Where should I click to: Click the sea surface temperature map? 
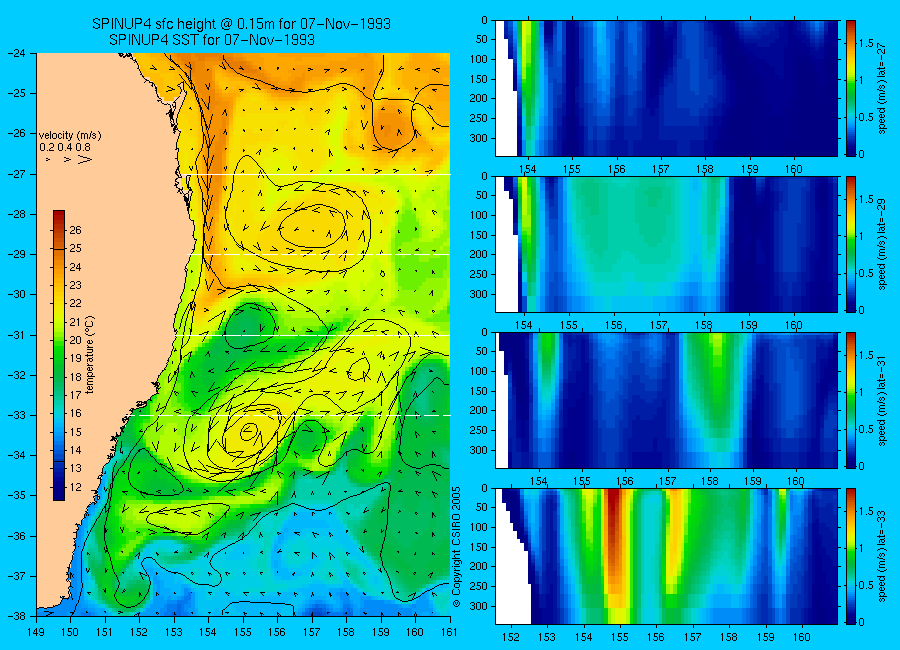point(243,334)
